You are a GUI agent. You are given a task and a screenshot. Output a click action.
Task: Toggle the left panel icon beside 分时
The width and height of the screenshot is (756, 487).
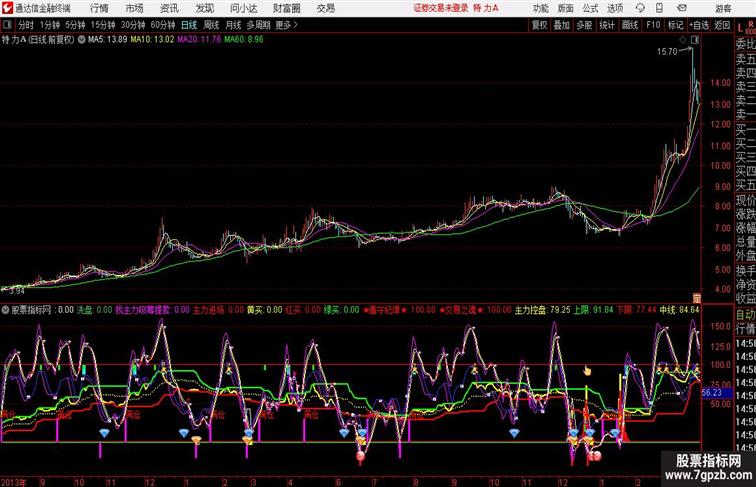(x=7, y=25)
